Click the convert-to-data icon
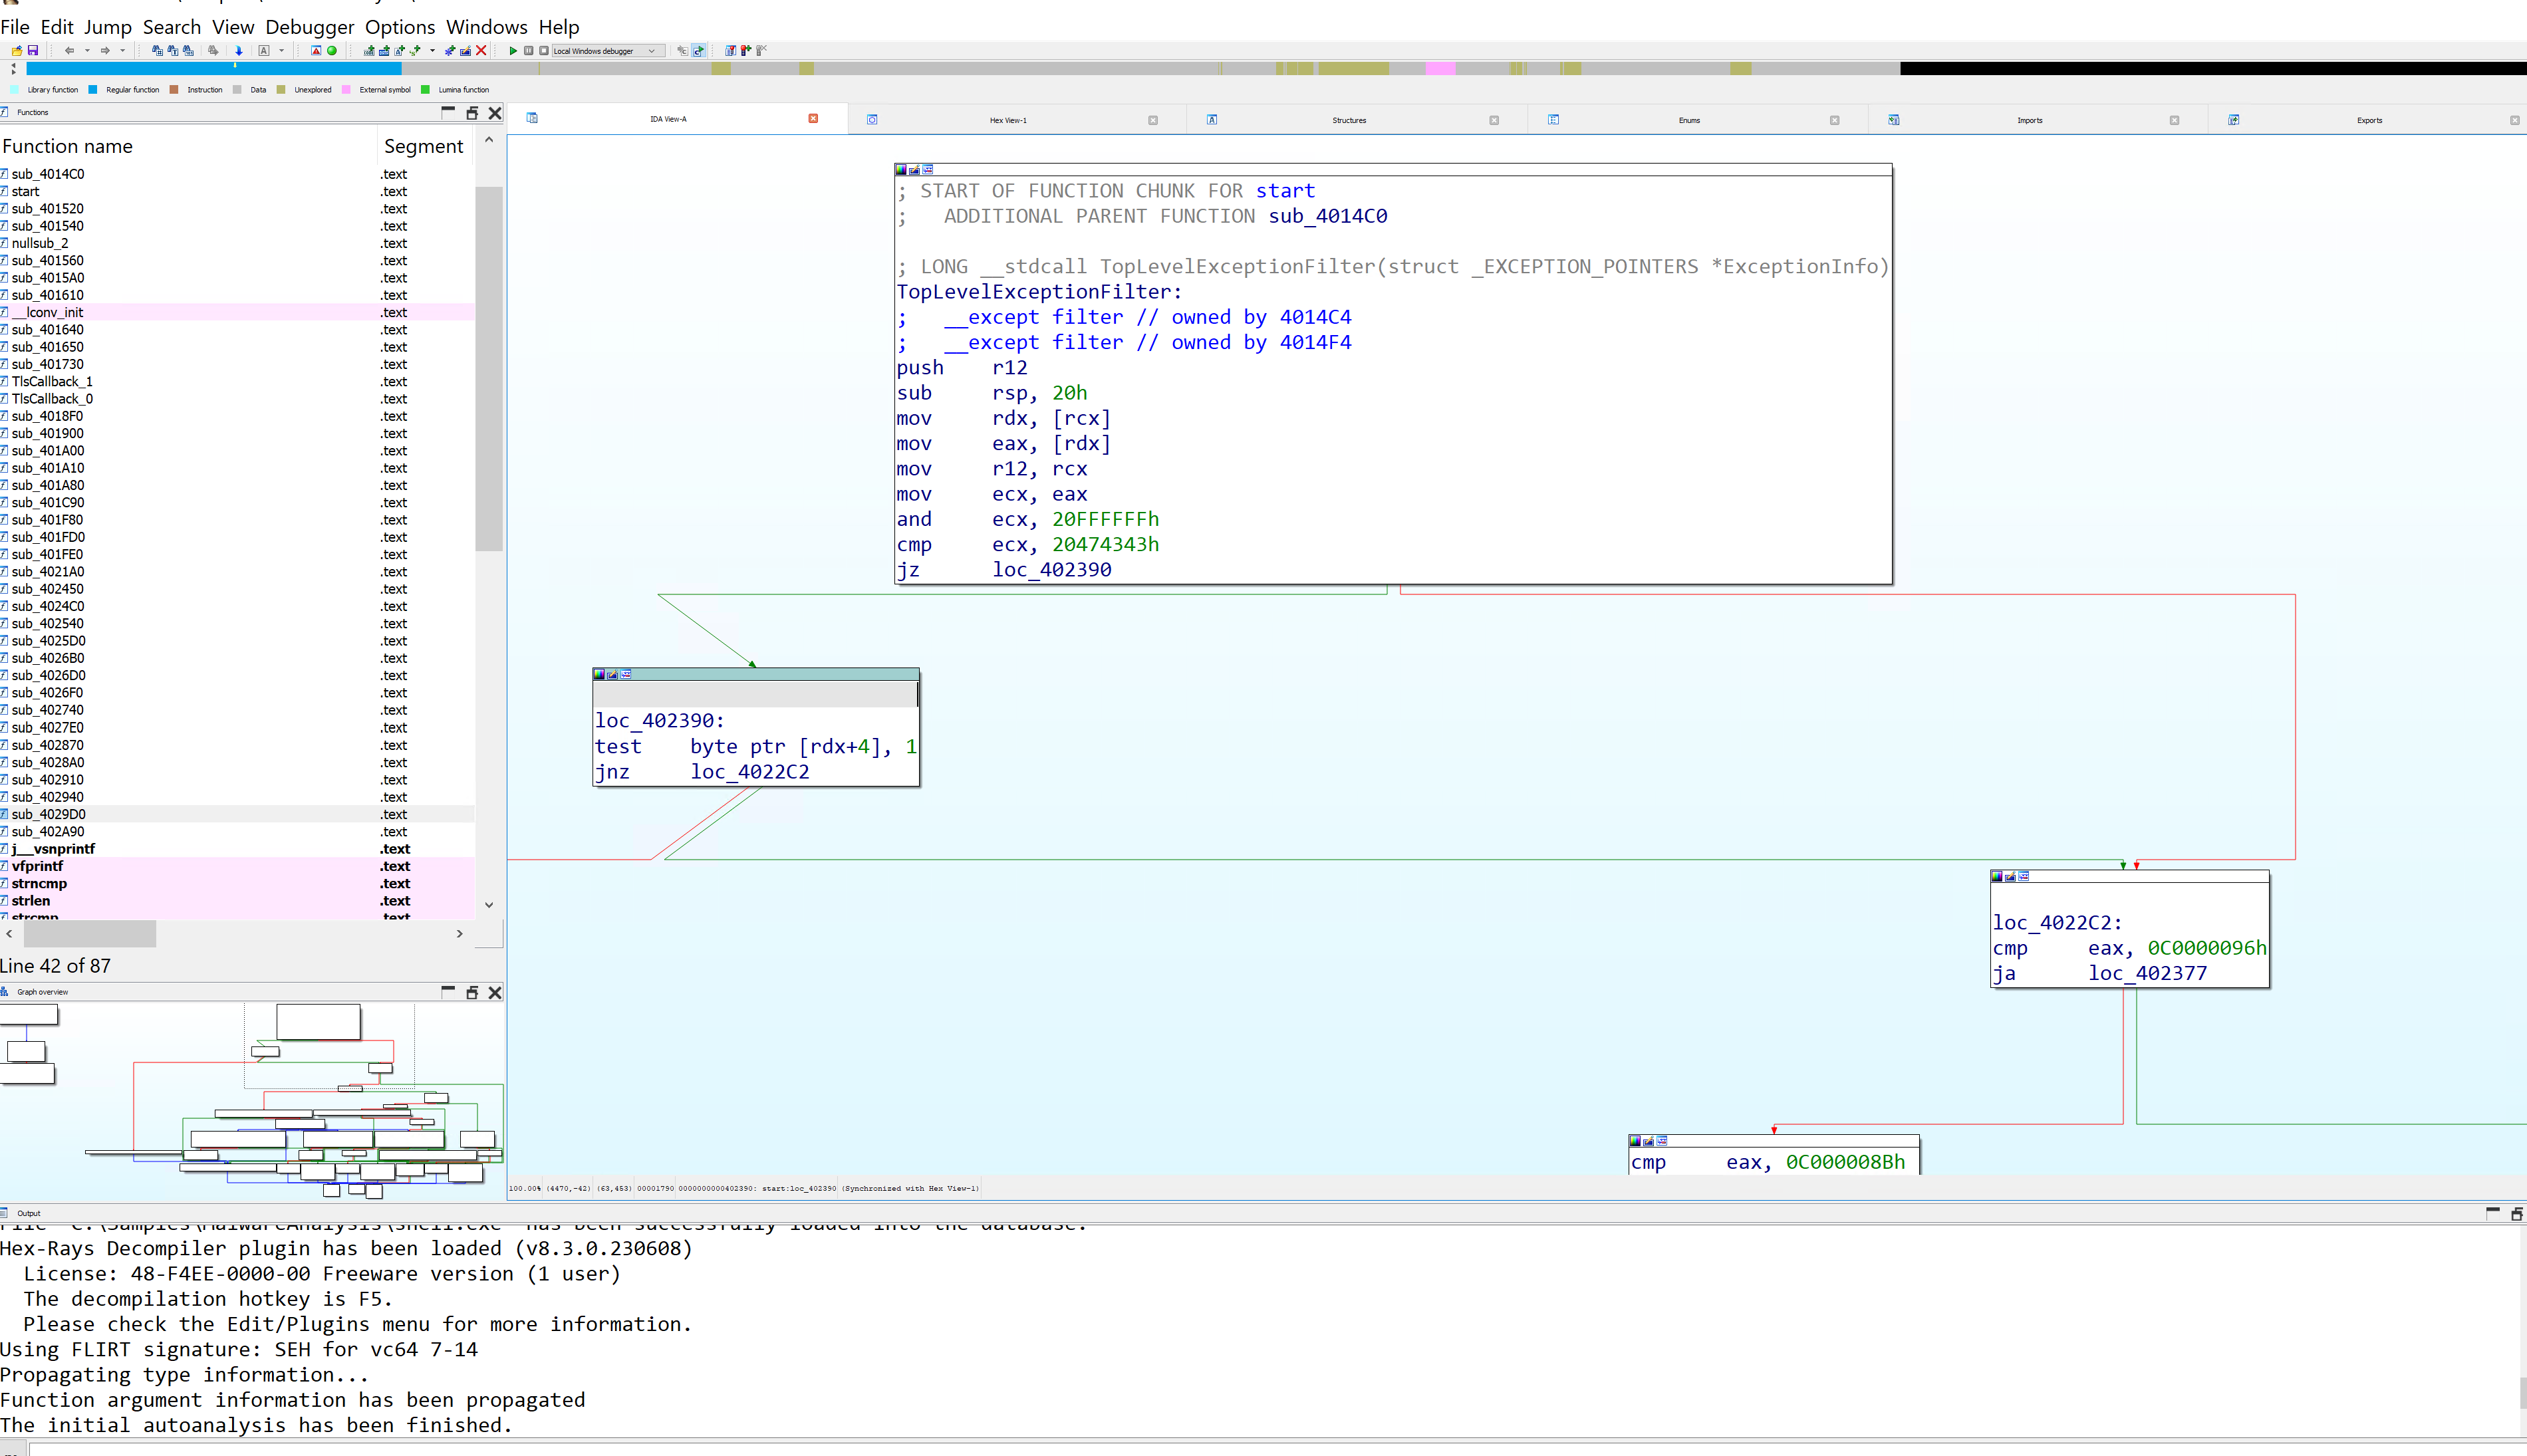This screenshot has width=2527, height=1456. tap(384, 51)
